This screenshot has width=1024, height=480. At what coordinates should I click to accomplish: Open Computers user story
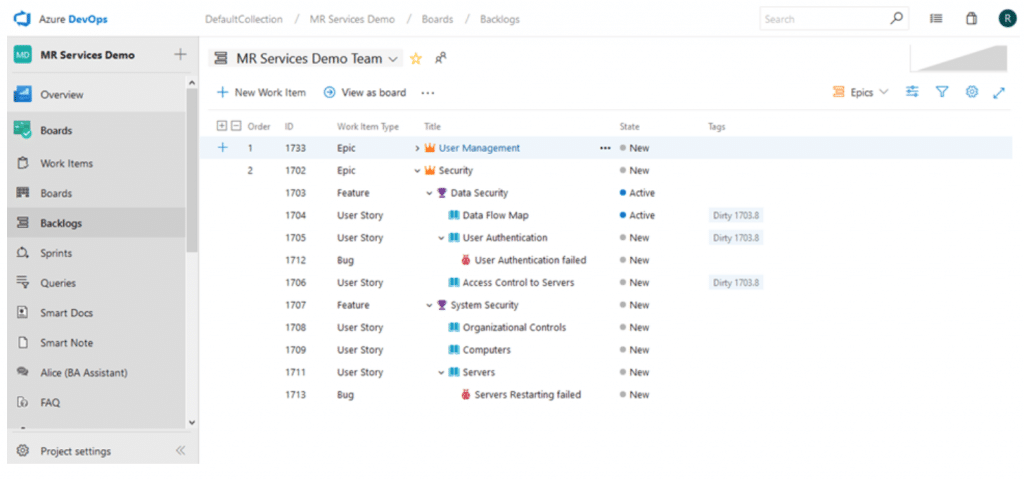[487, 350]
